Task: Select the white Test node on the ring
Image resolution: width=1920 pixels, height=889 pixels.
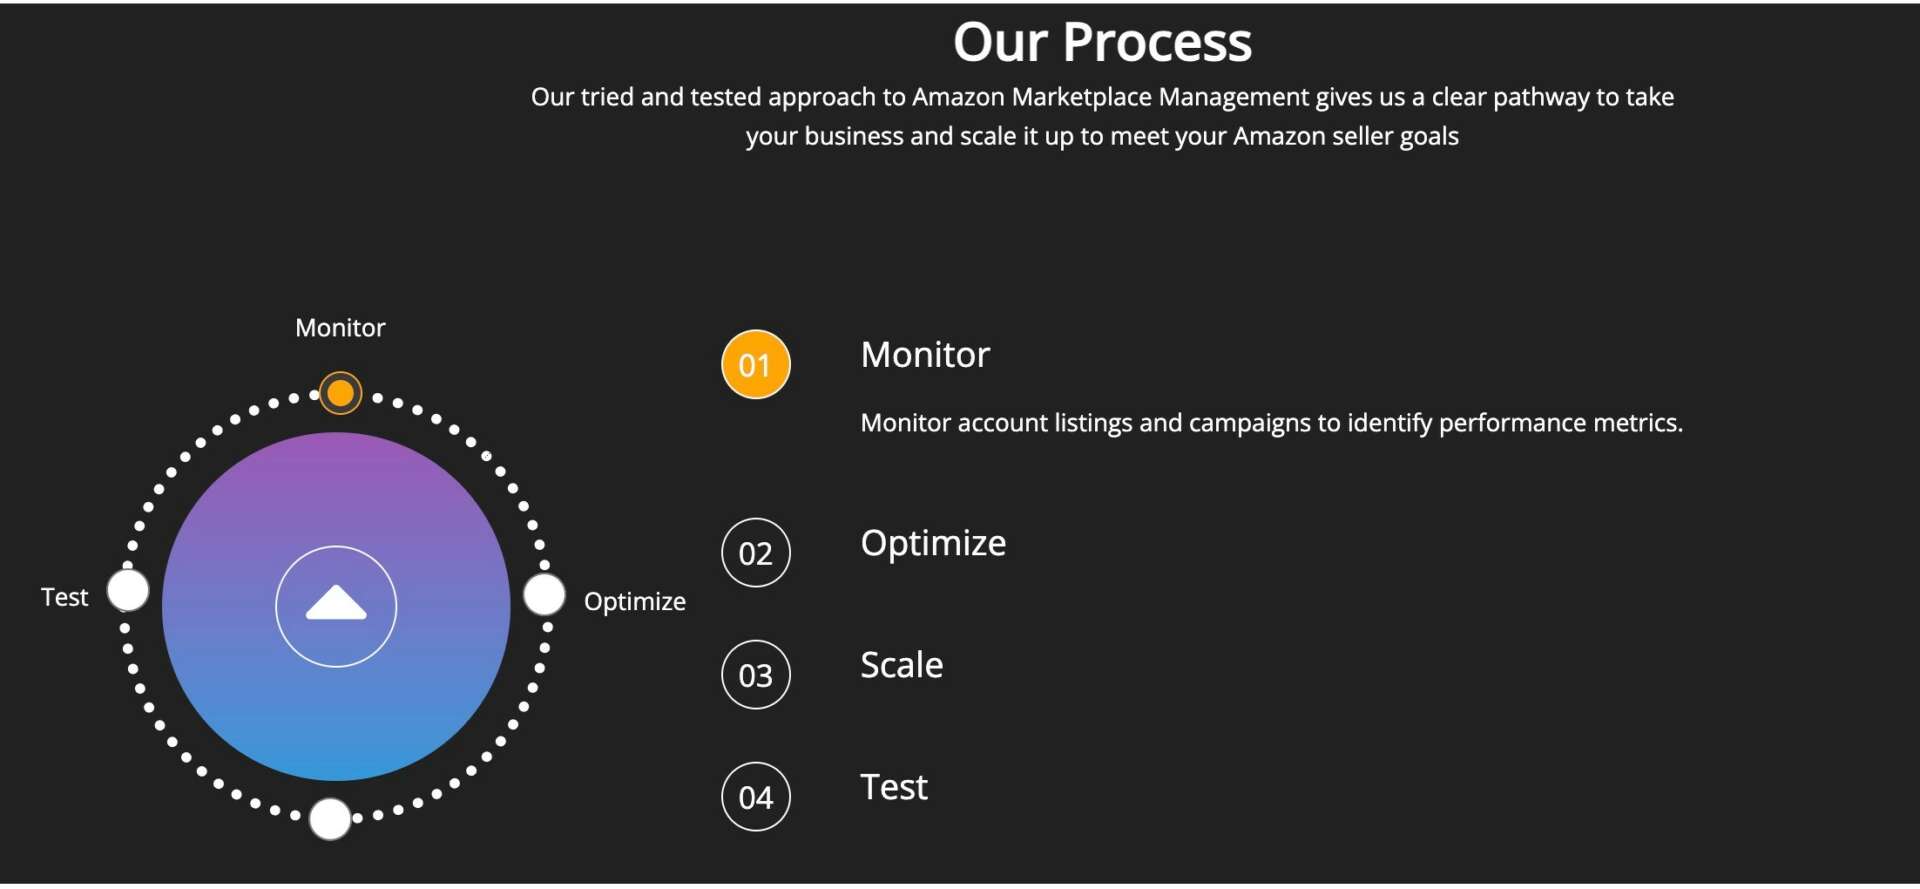Action: pyautogui.click(x=128, y=590)
